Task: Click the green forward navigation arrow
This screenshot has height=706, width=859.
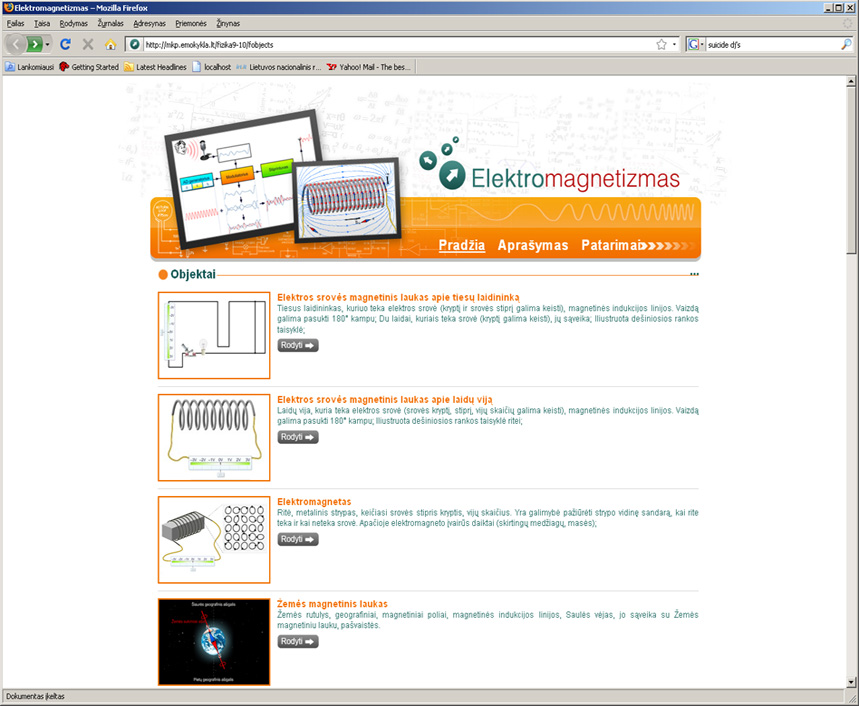Action: 36,44
